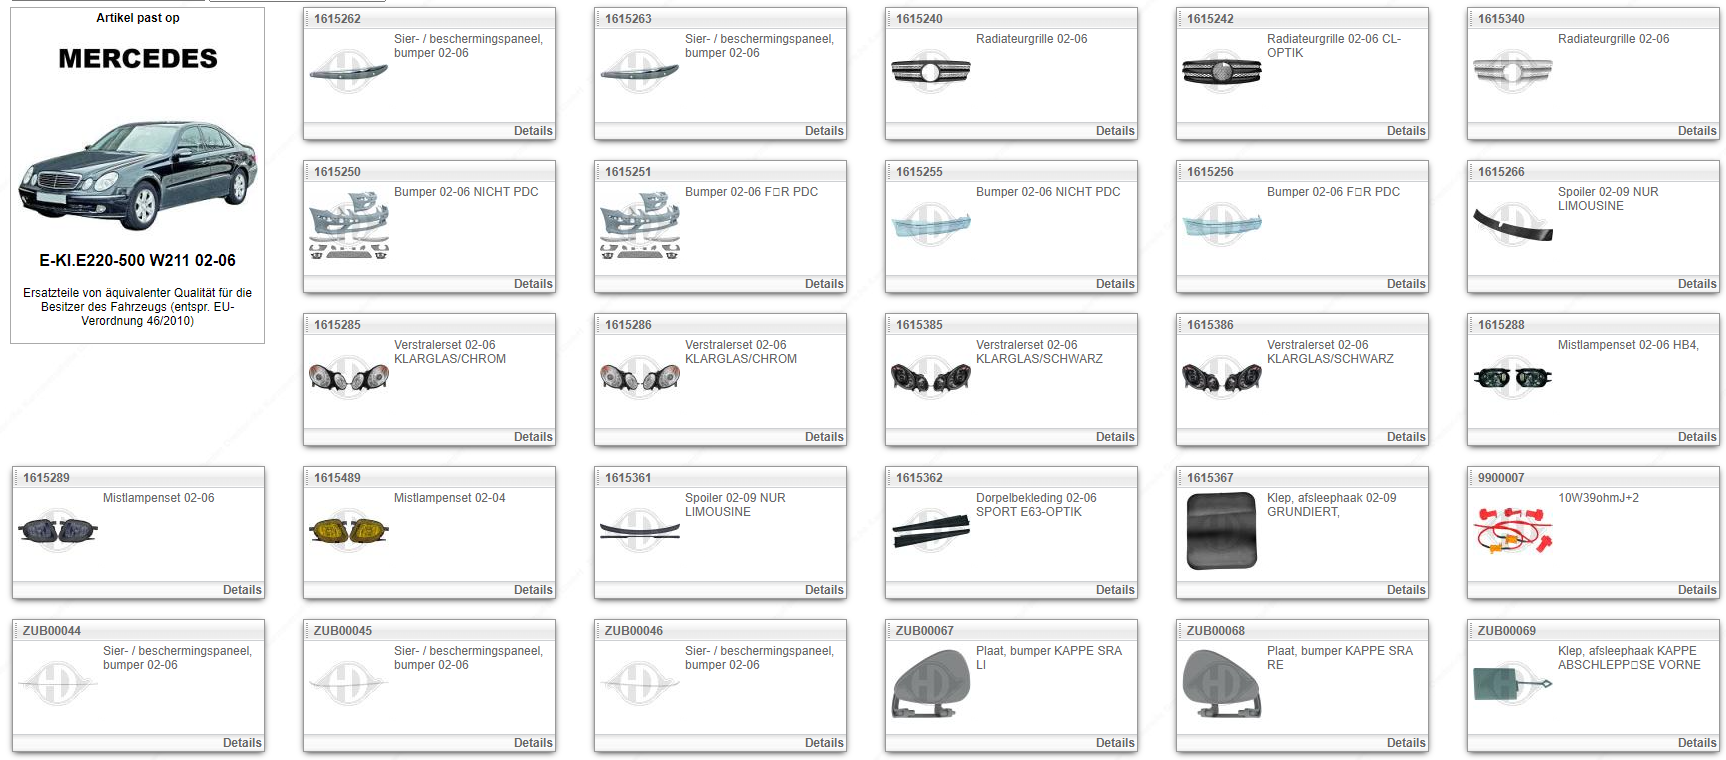Click description '10W39ohmJ+2'

point(1598,498)
